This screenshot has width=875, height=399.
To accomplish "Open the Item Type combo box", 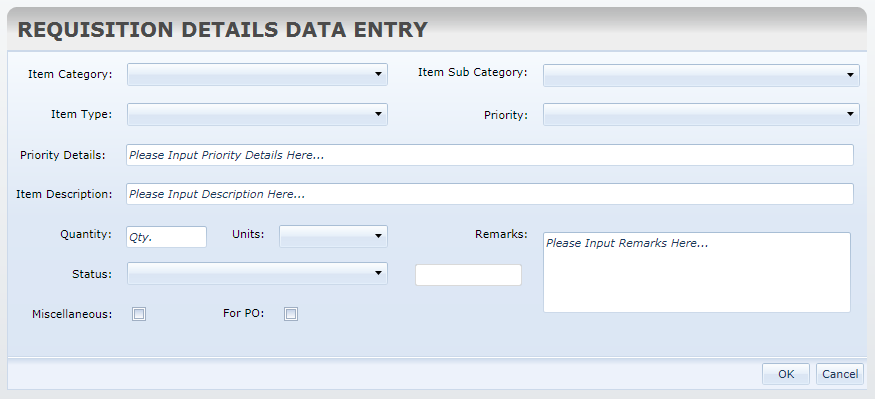I will [257, 114].
